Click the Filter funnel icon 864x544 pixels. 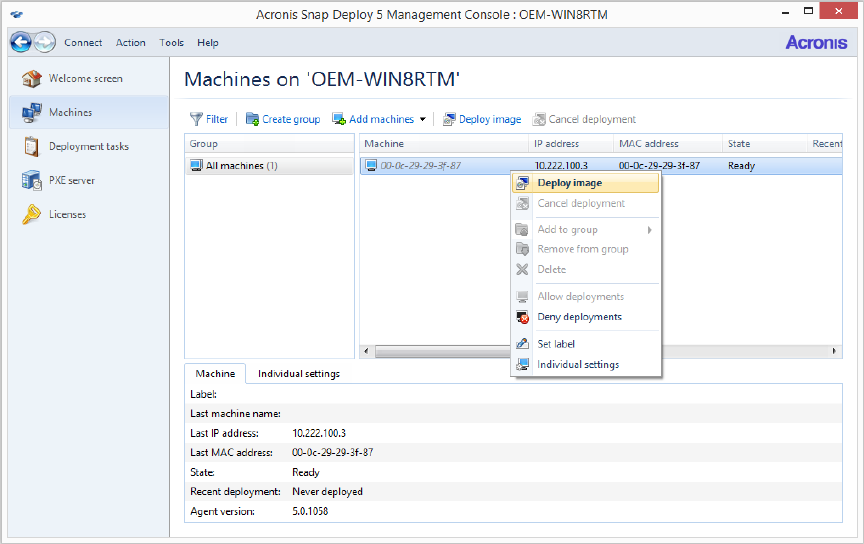click(x=196, y=119)
